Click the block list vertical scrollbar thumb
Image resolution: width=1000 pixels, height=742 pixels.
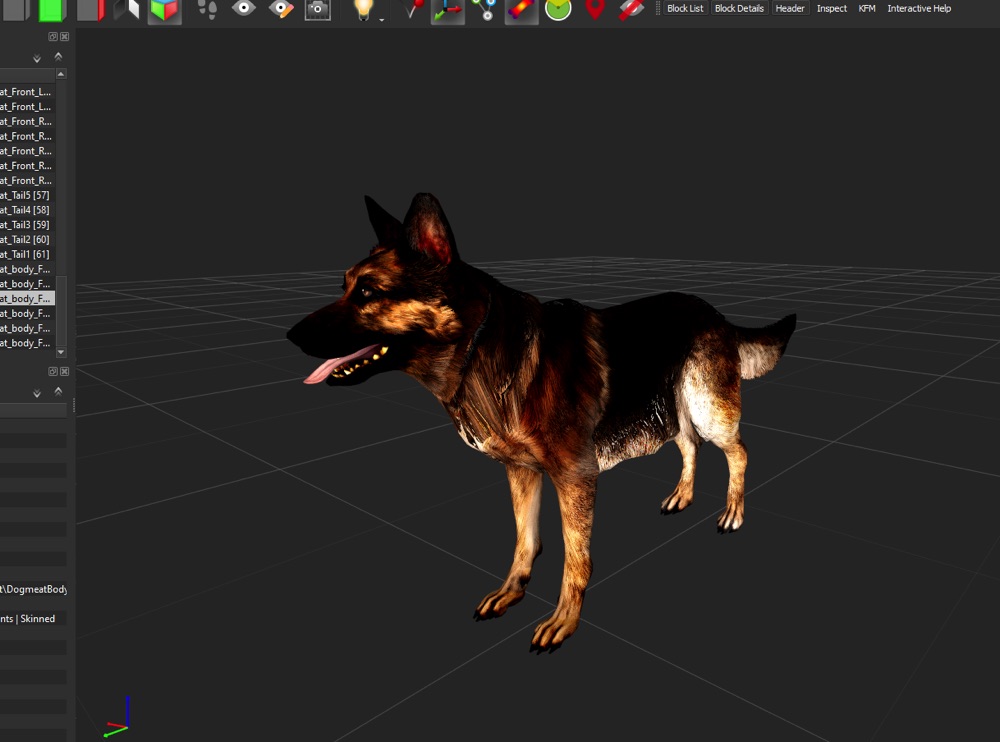click(x=61, y=311)
